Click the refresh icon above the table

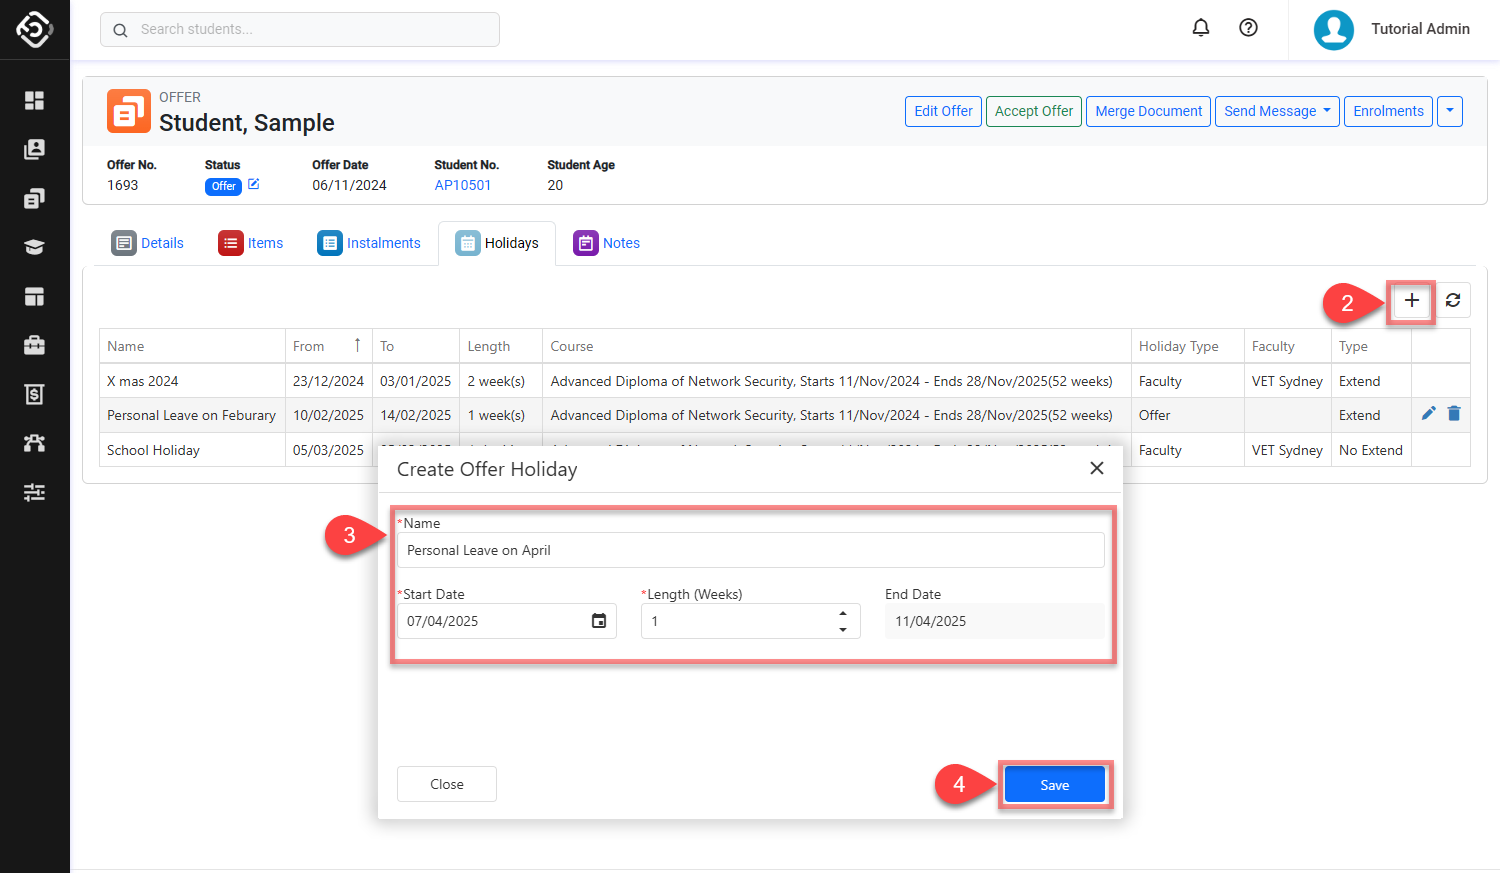coord(1453,301)
